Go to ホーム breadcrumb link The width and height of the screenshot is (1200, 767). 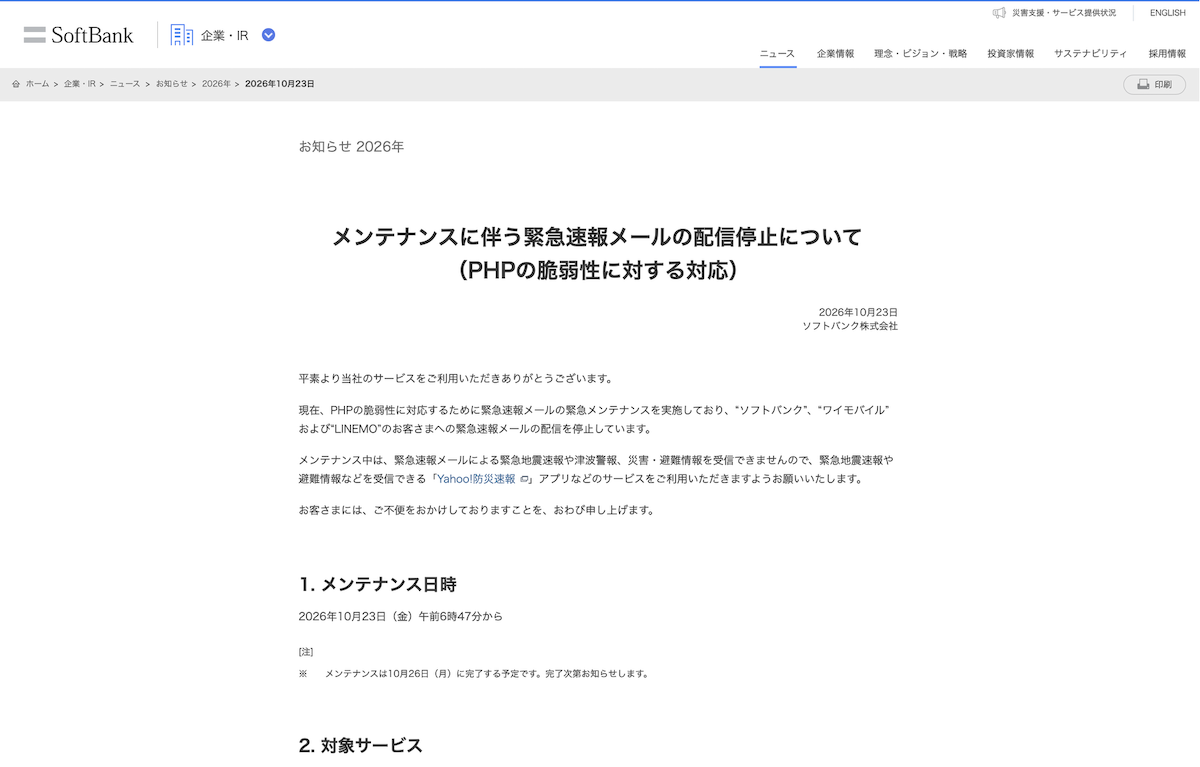tap(37, 84)
